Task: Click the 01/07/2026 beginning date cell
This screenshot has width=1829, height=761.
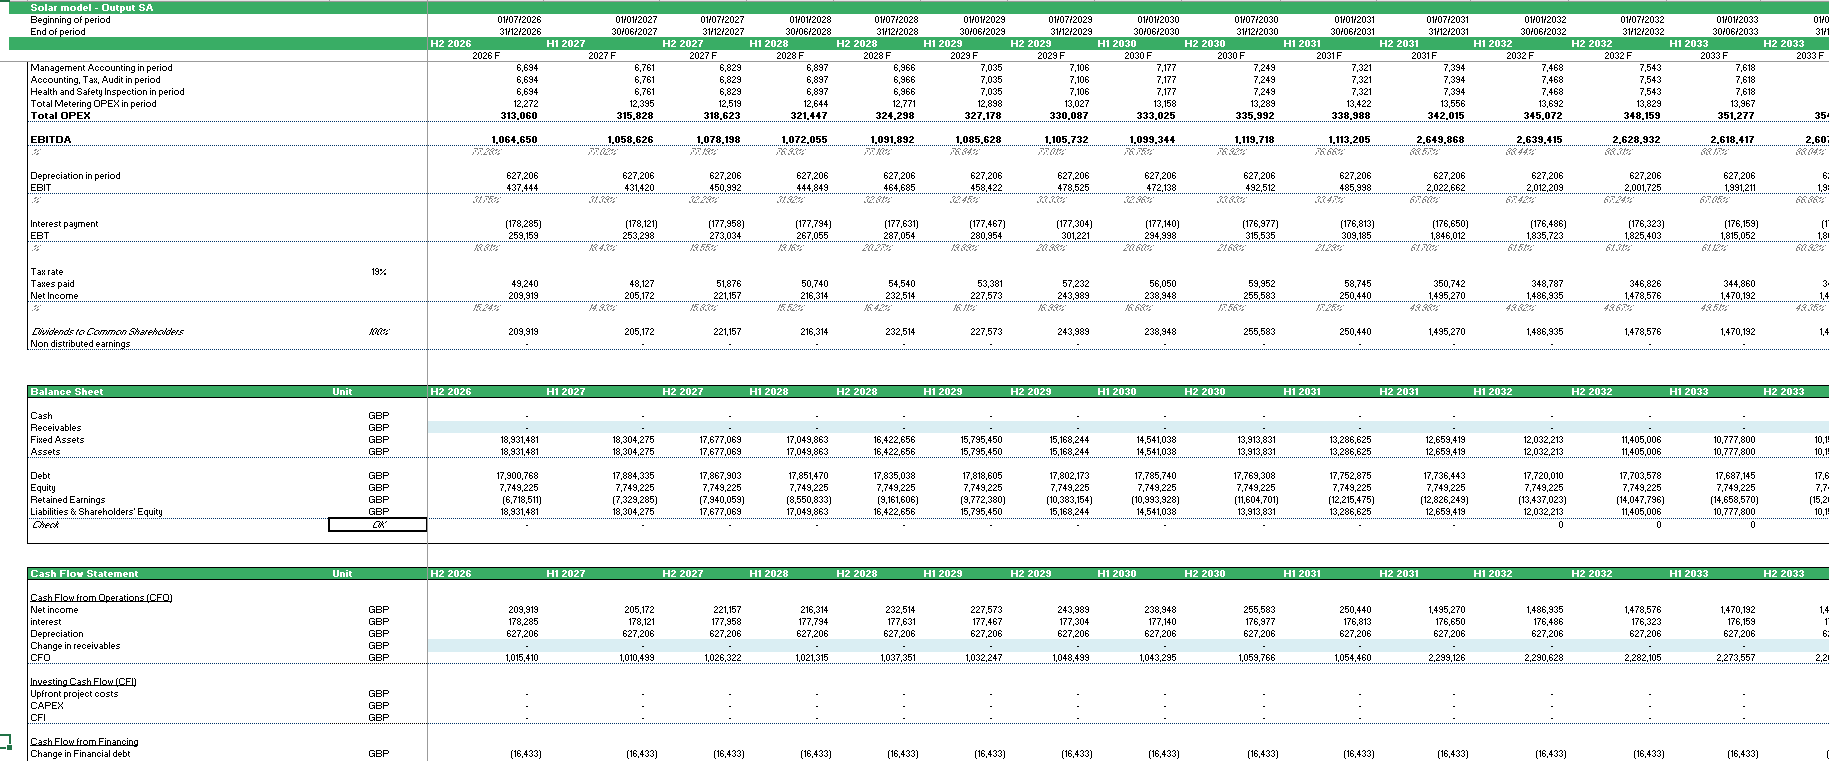Action: [x=519, y=19]
